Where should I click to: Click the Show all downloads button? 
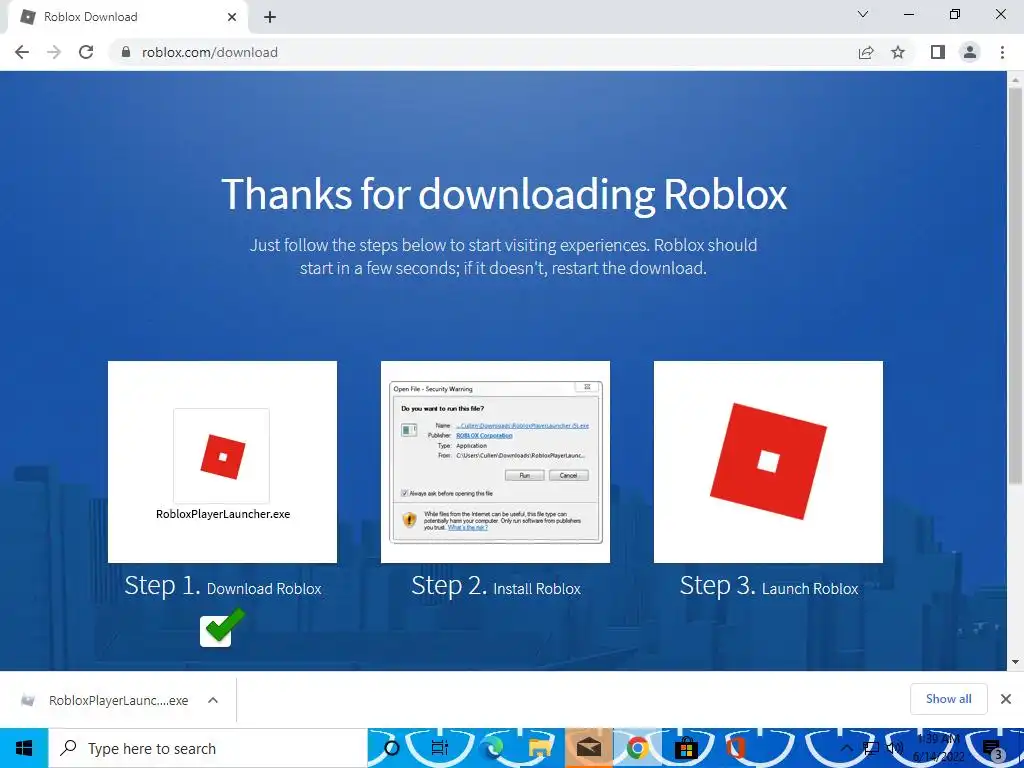pos(948,699)
